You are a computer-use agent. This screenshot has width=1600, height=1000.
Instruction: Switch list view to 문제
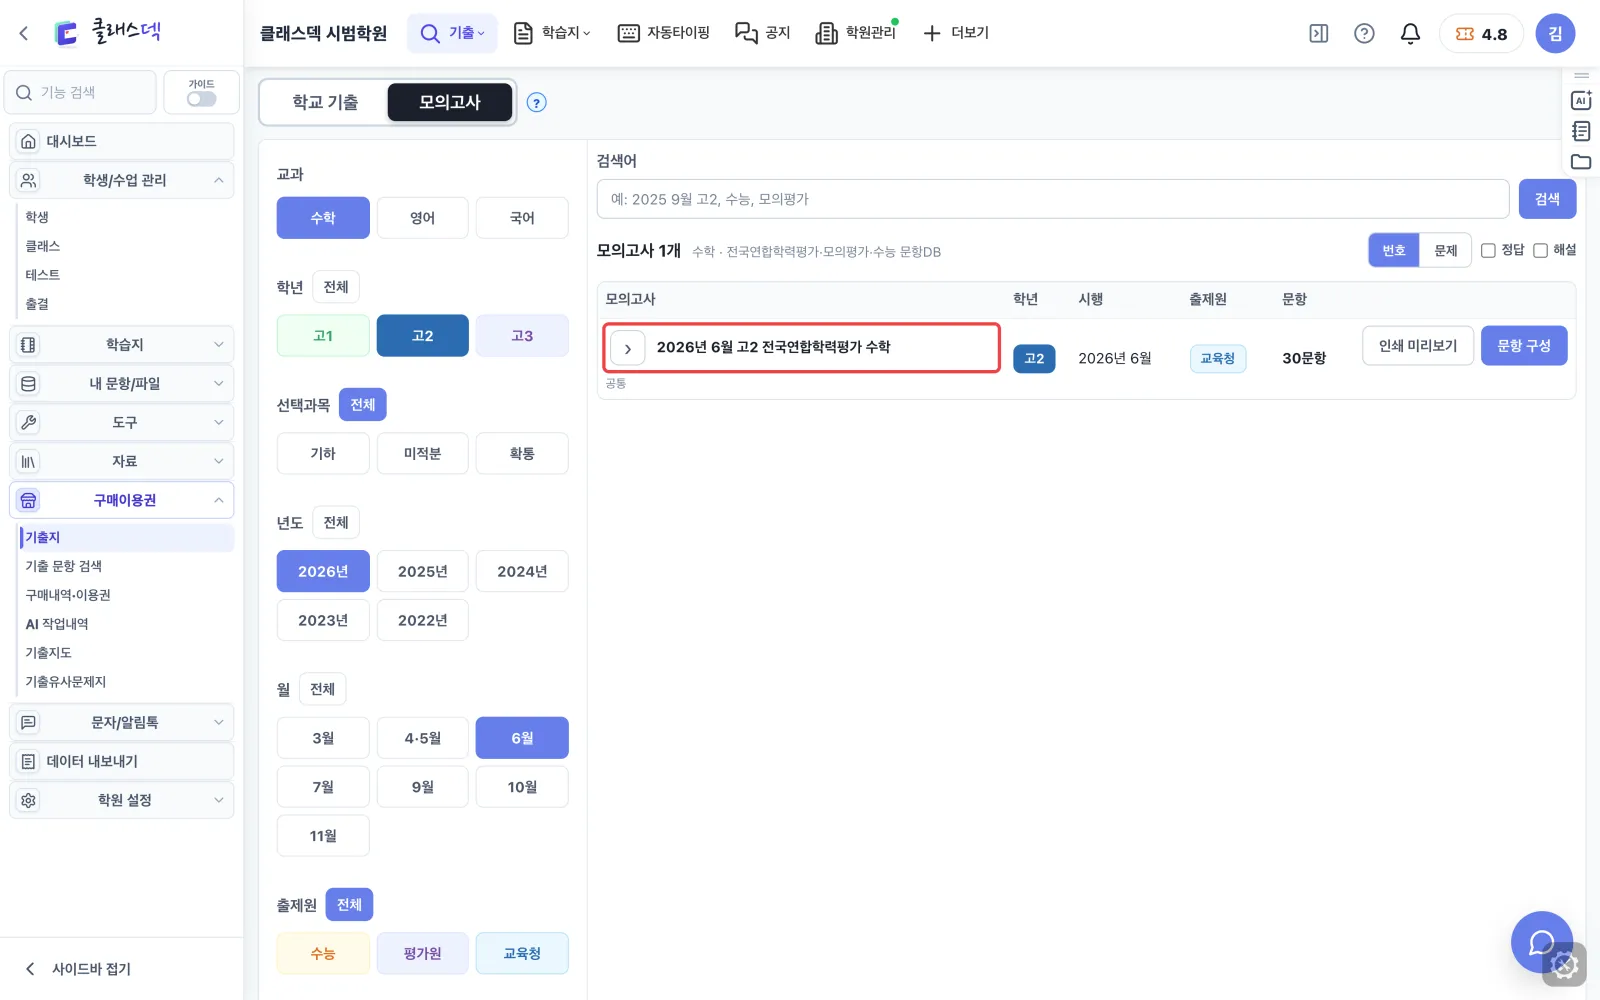point(1446,250)
